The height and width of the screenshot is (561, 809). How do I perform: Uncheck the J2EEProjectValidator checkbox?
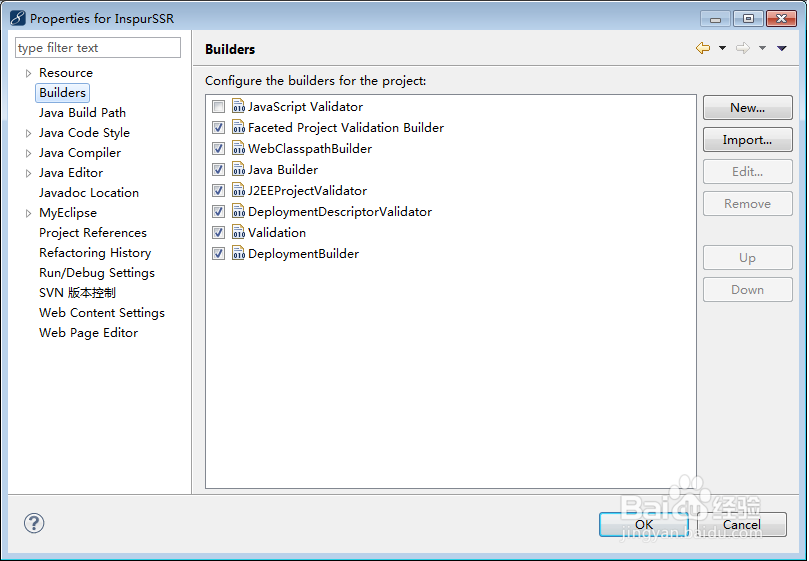tap(219, 190)
